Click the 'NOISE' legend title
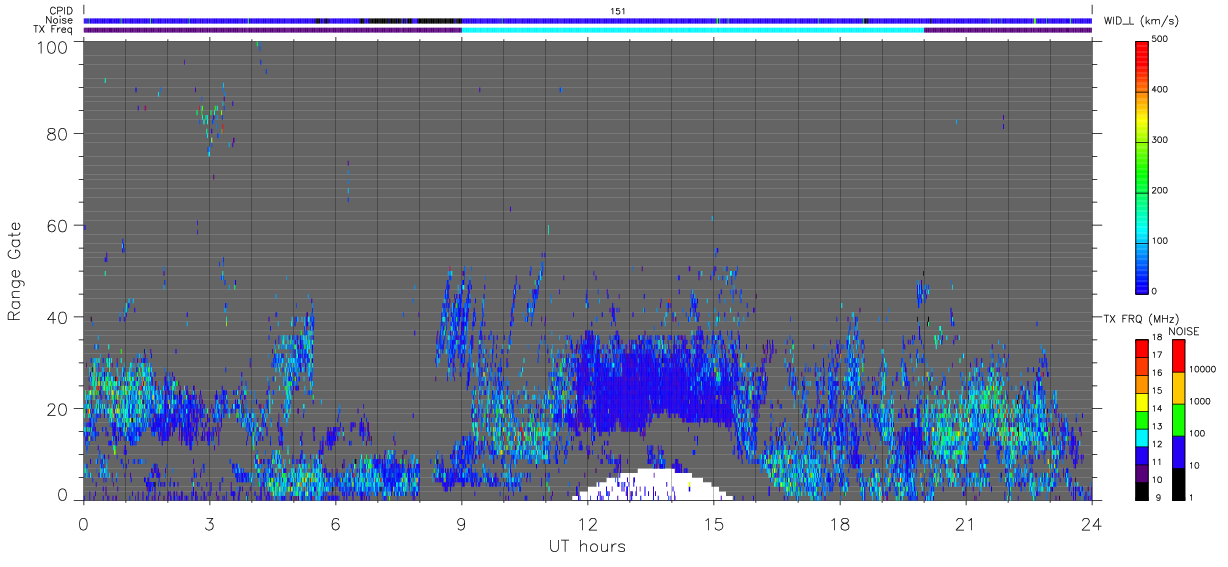 tap(1183, 331)
